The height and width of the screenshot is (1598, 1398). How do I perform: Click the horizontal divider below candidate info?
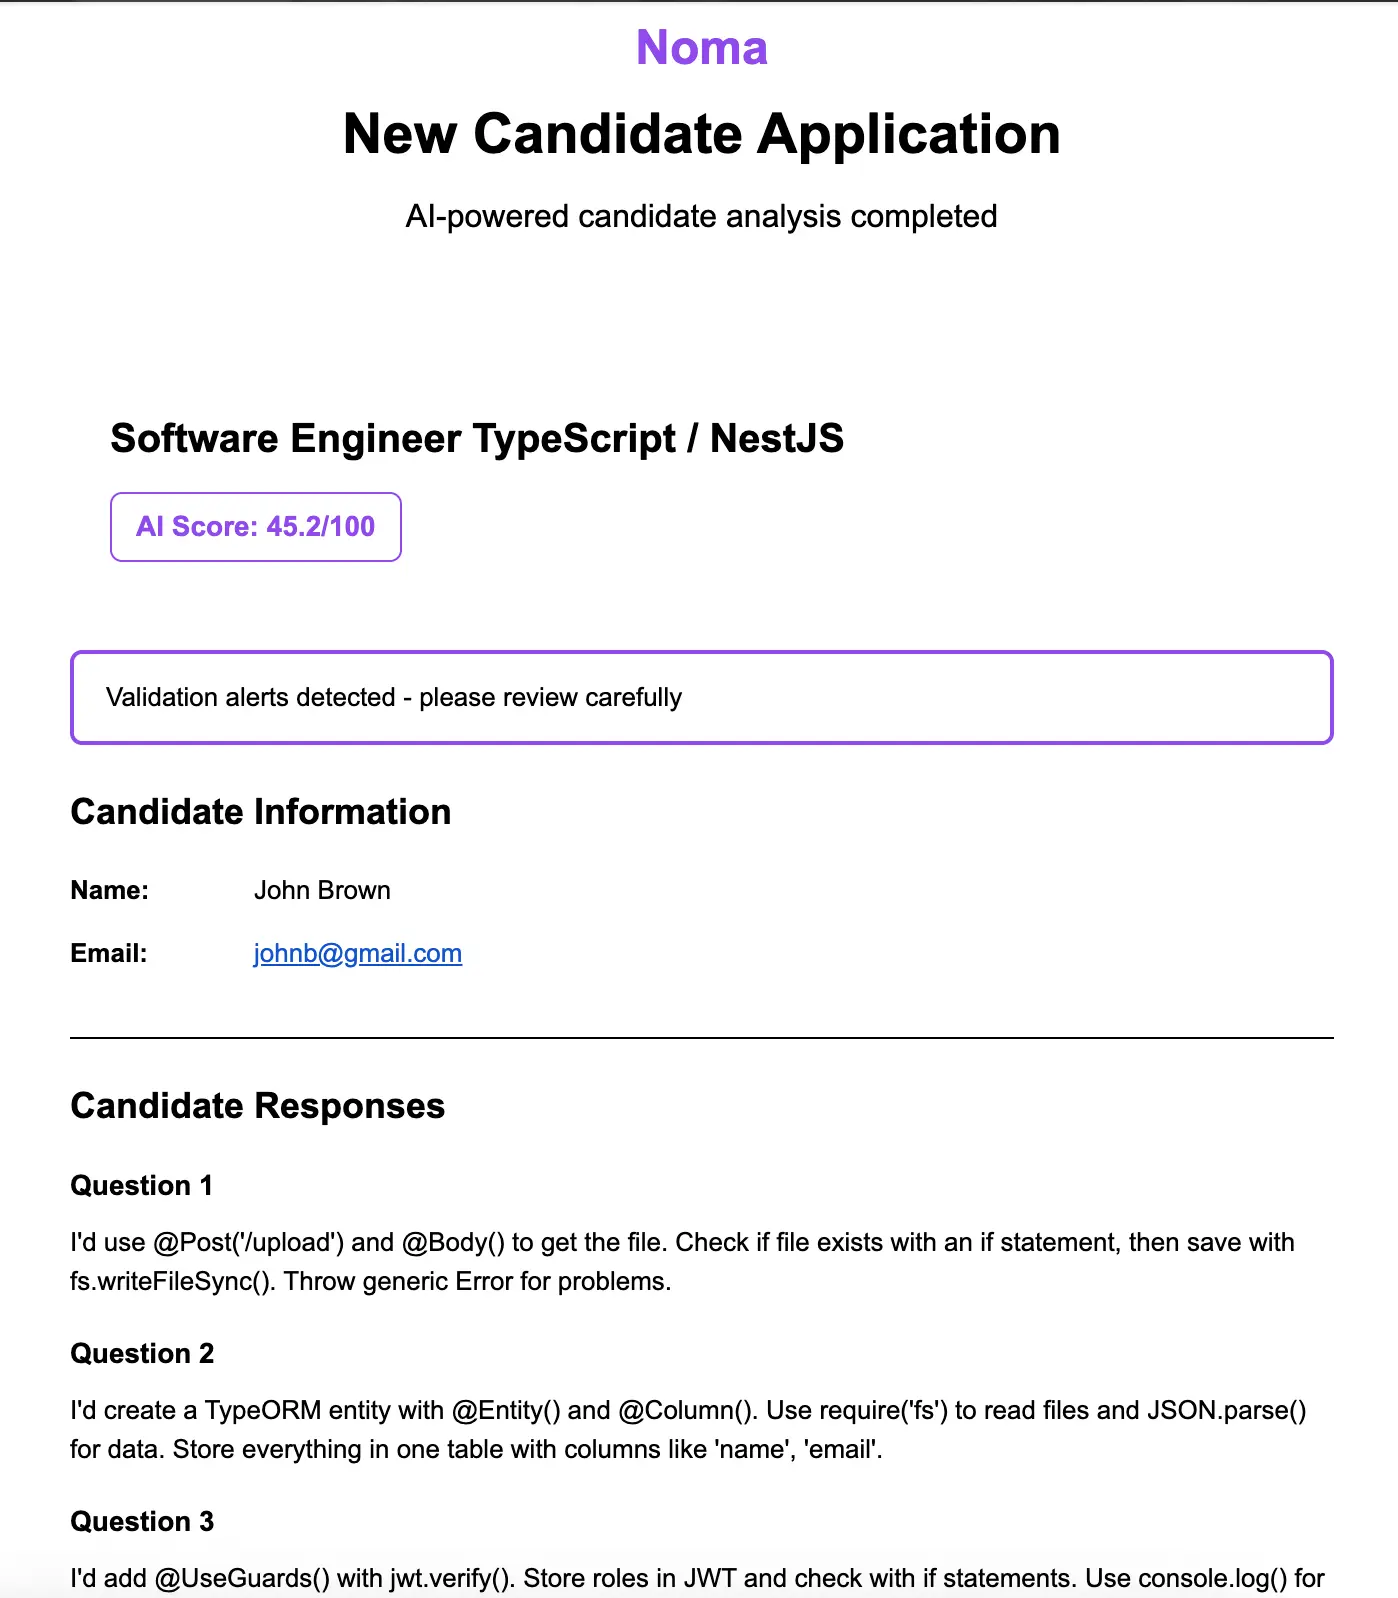click(702, 1038)
